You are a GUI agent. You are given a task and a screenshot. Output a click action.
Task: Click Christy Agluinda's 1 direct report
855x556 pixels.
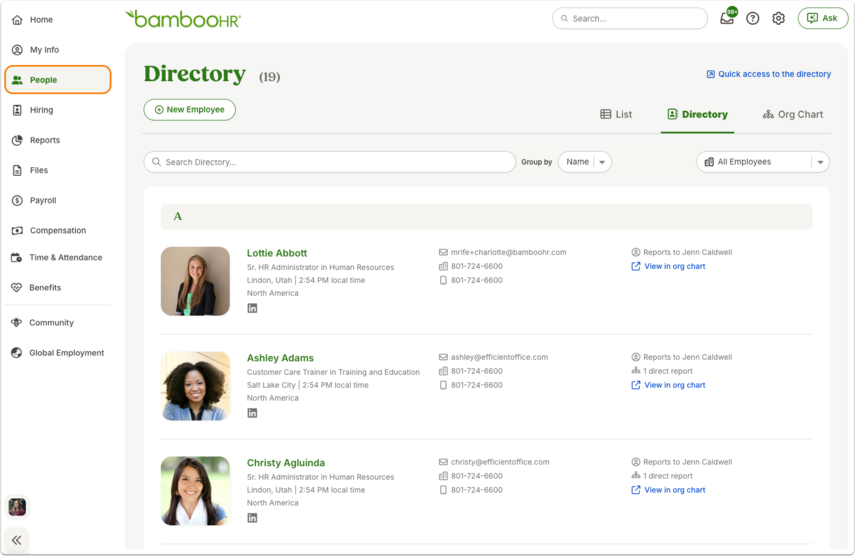pos(667,476)
